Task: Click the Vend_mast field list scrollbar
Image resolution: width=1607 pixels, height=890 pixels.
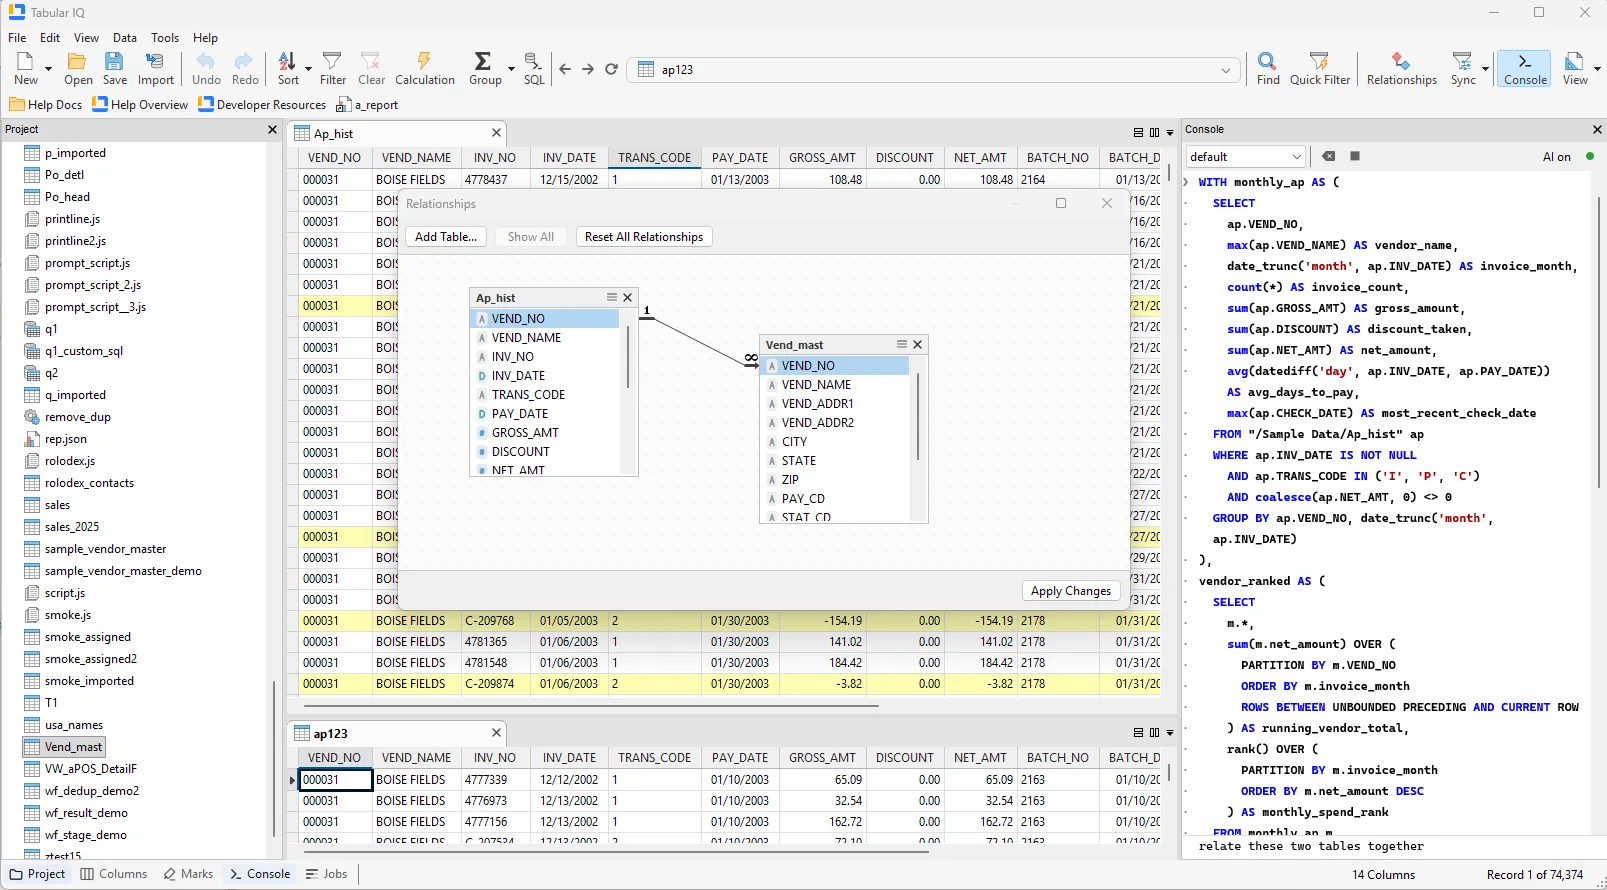Action: [917, 415]
